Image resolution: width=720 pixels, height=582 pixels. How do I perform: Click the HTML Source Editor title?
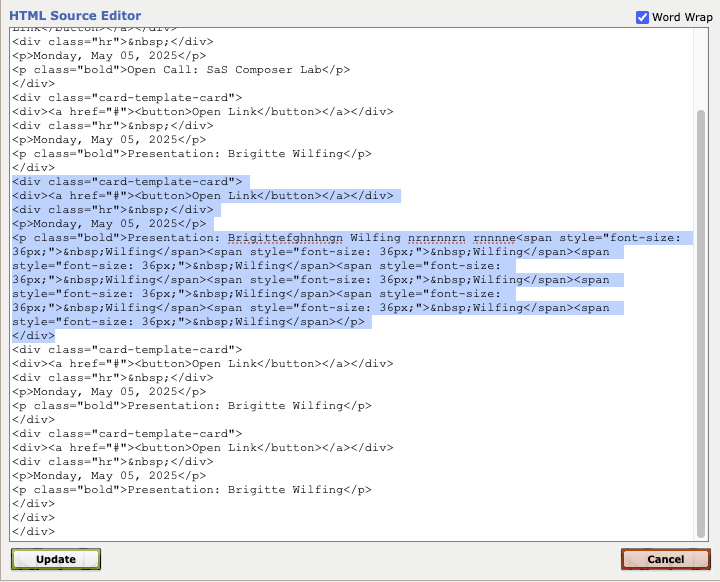click(75, 17)
